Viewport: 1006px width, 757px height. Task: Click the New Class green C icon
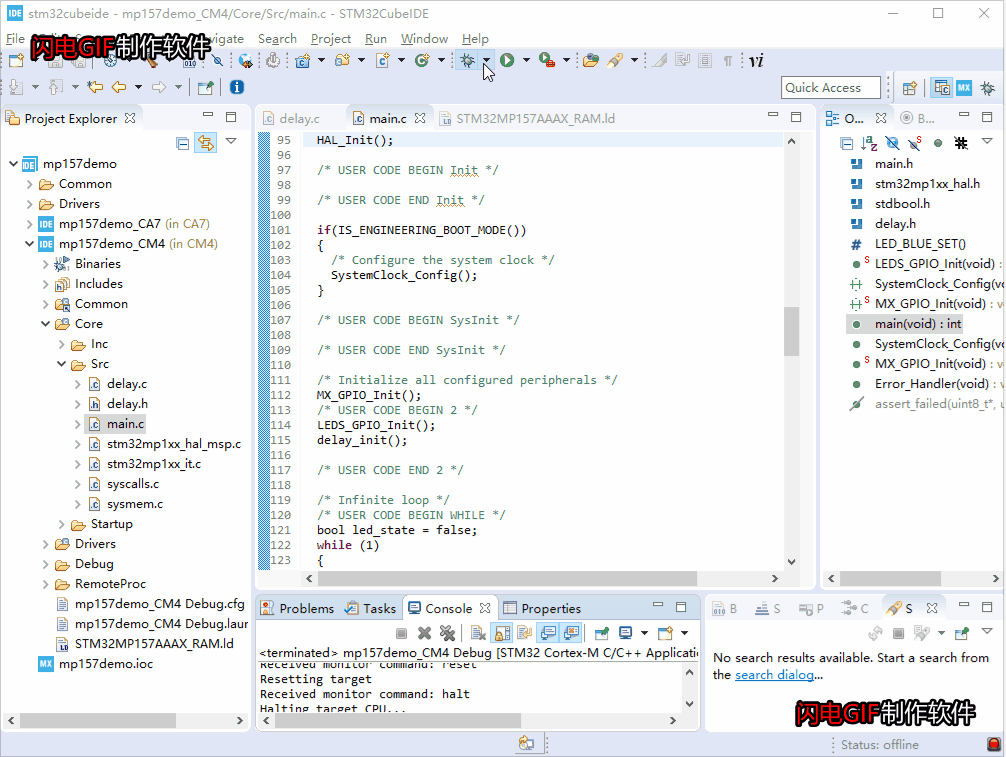422,60
